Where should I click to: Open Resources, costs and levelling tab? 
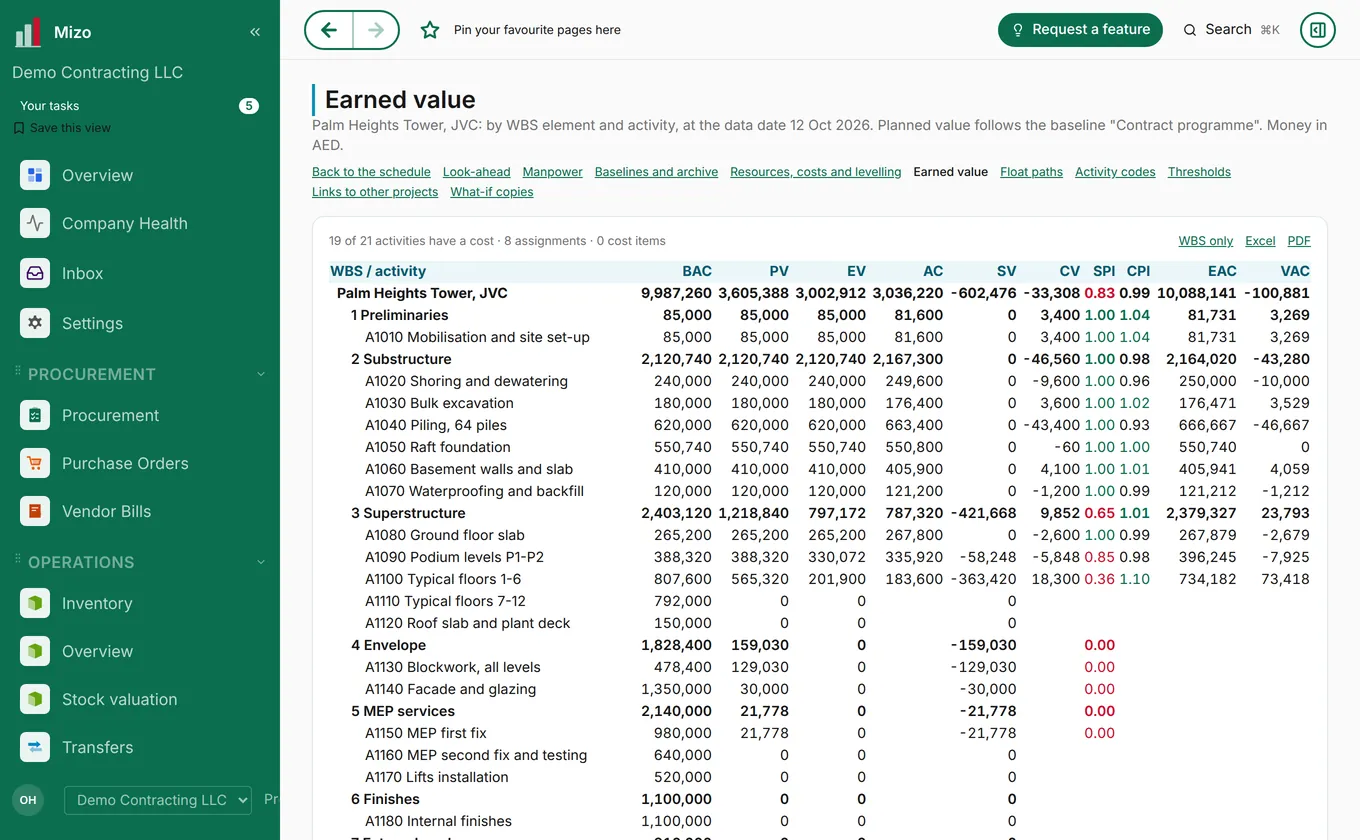(815, 172)
